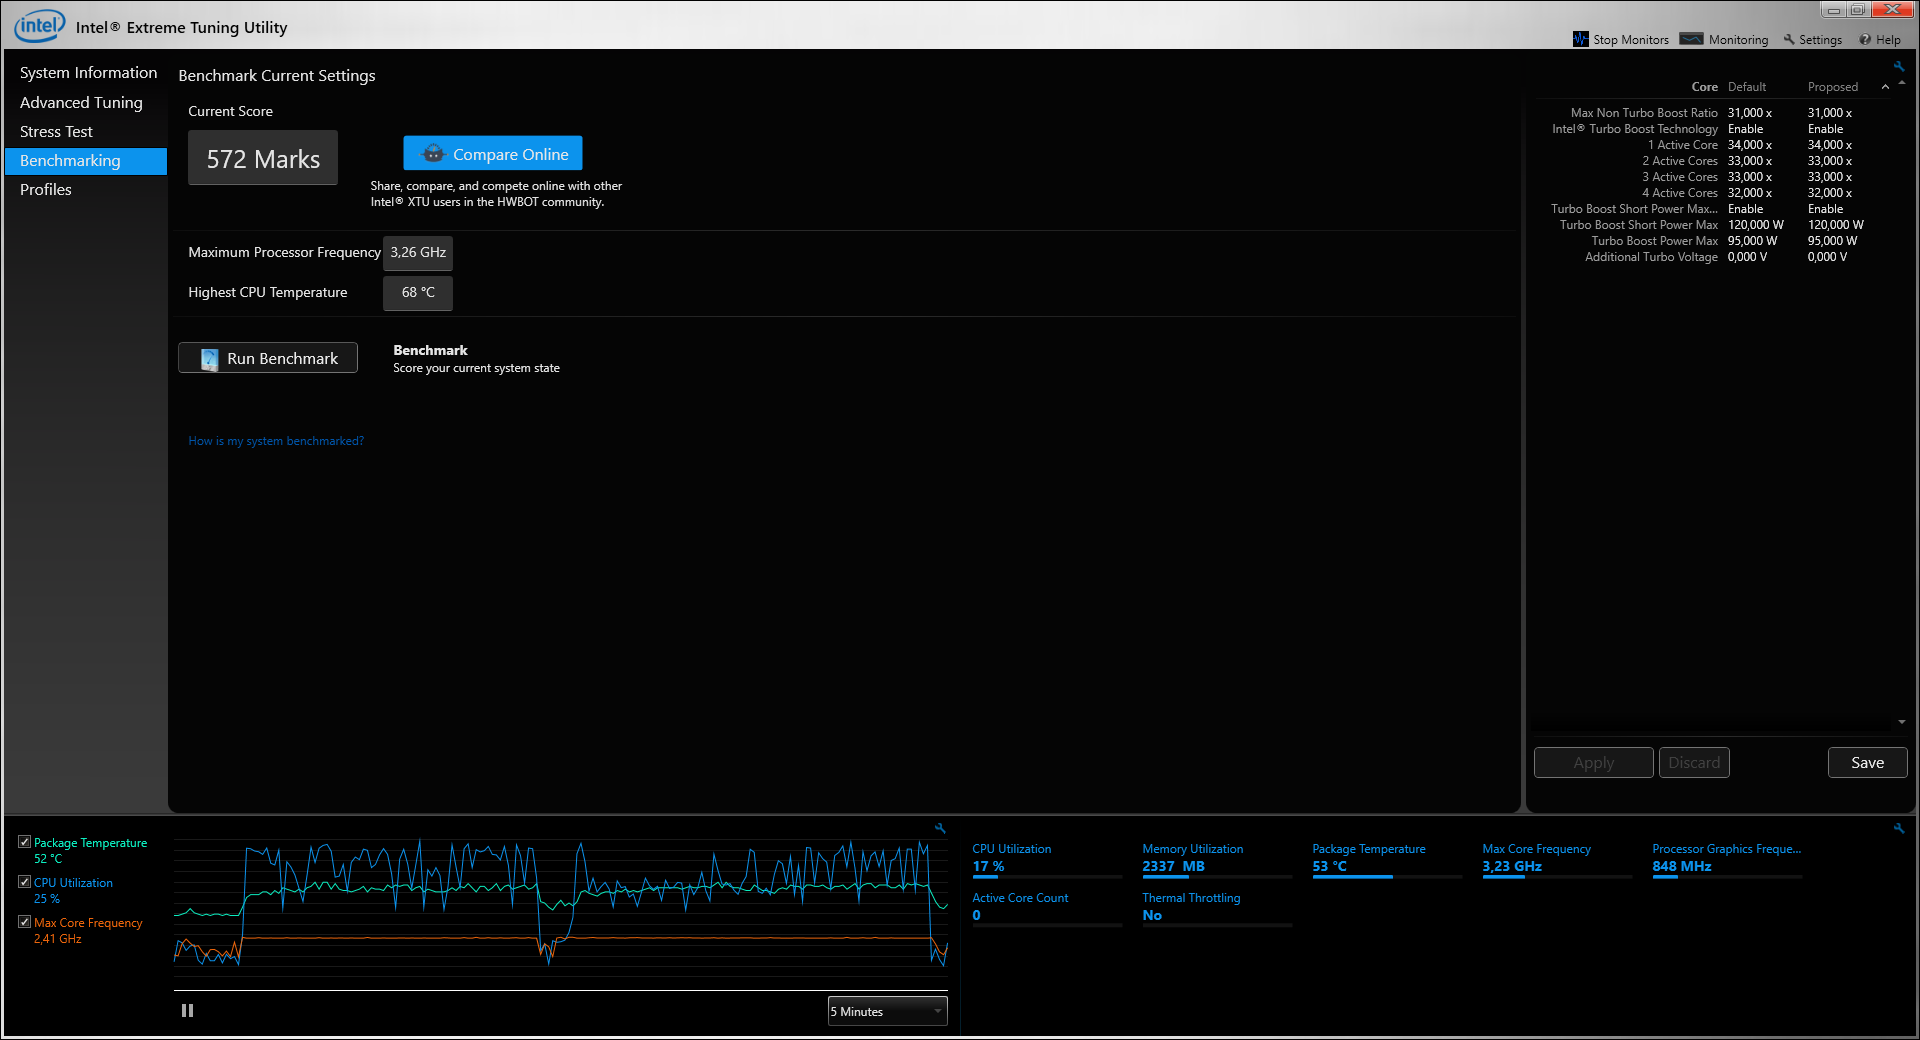Viewport: 1920px width, 1040px height.
Task: Click the proposed 95,000 W Turbo Boost Power Max value
Action: [1833, 241]
